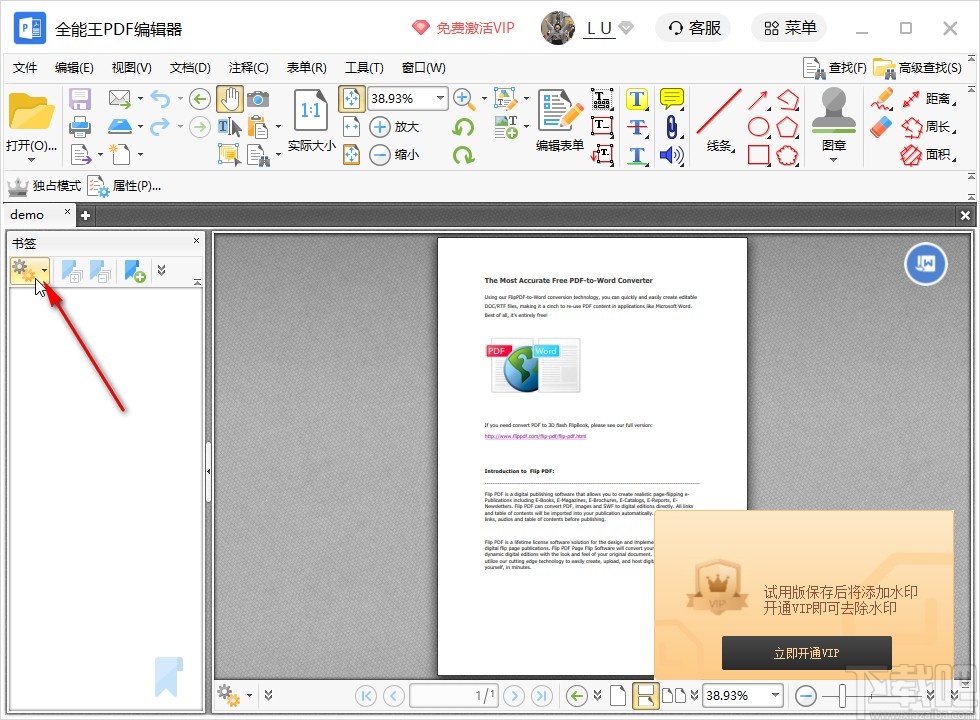Rotate page counterclockwise with the green arrow
980x720 pixels.
463,127
